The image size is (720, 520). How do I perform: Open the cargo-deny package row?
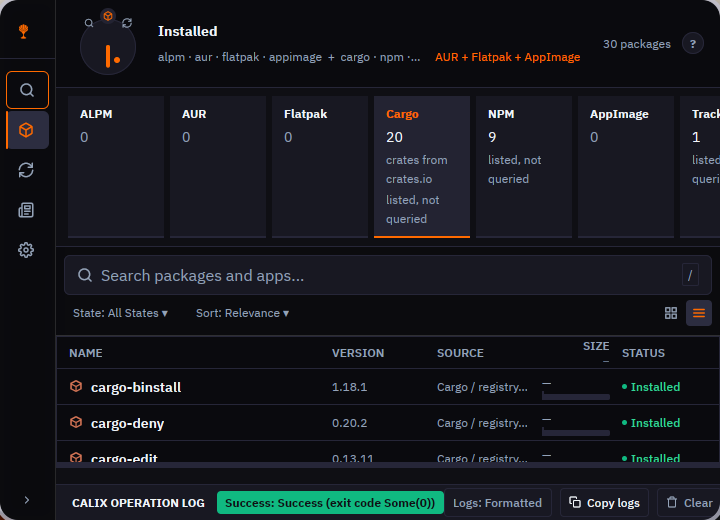[388, 423]
